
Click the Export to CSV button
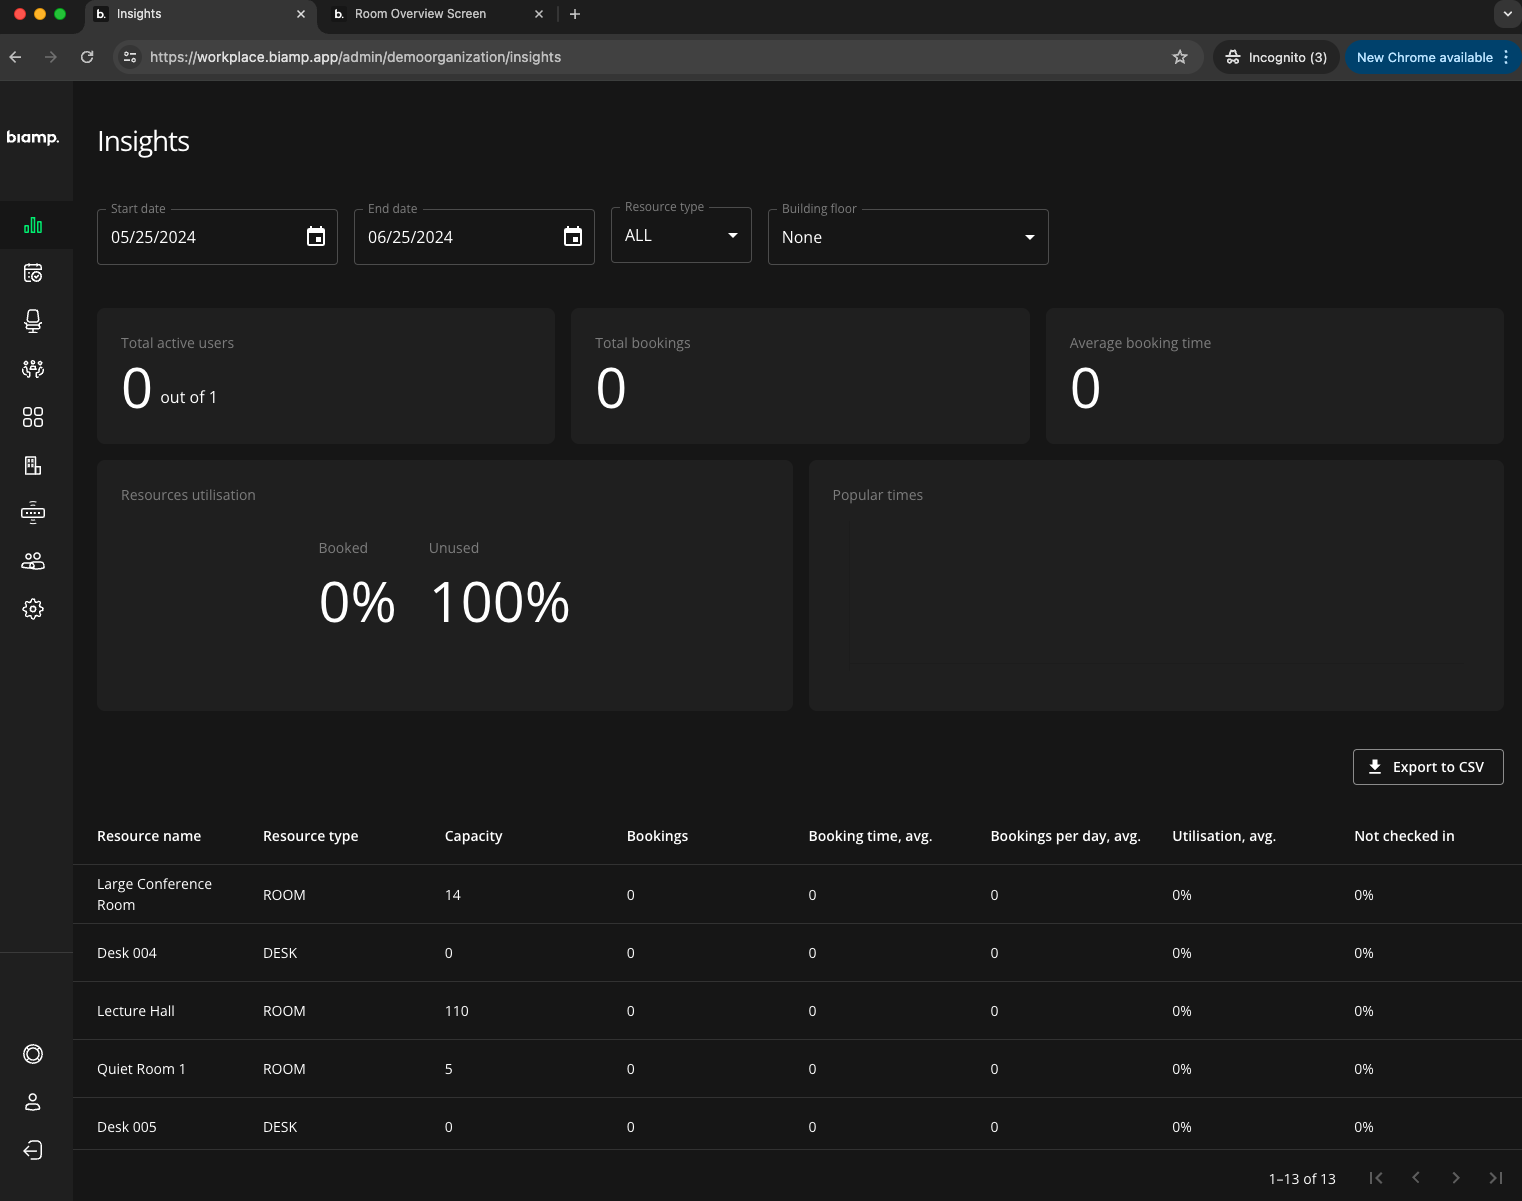[1428, 767]
